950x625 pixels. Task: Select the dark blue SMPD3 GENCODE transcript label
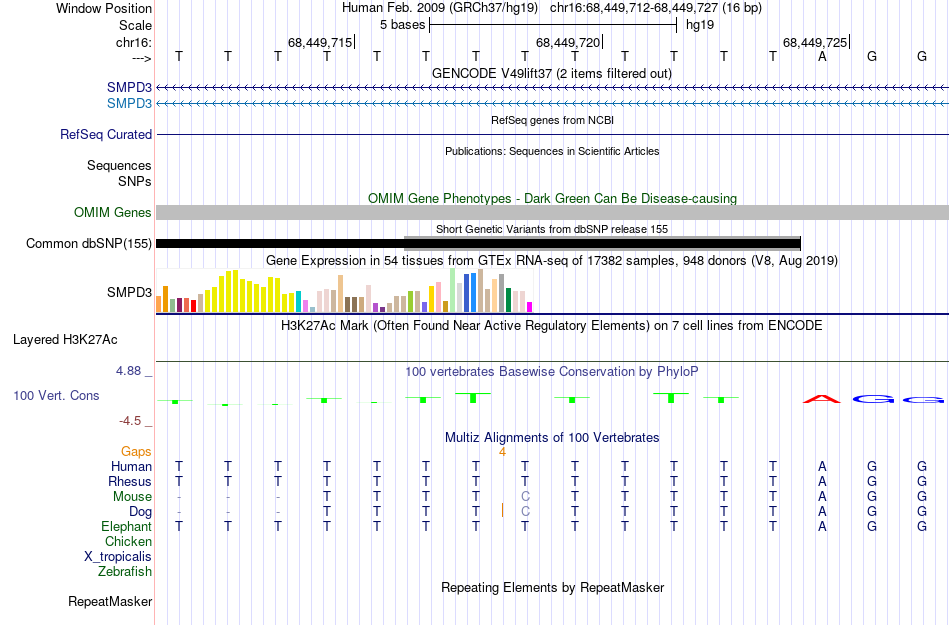129,87
